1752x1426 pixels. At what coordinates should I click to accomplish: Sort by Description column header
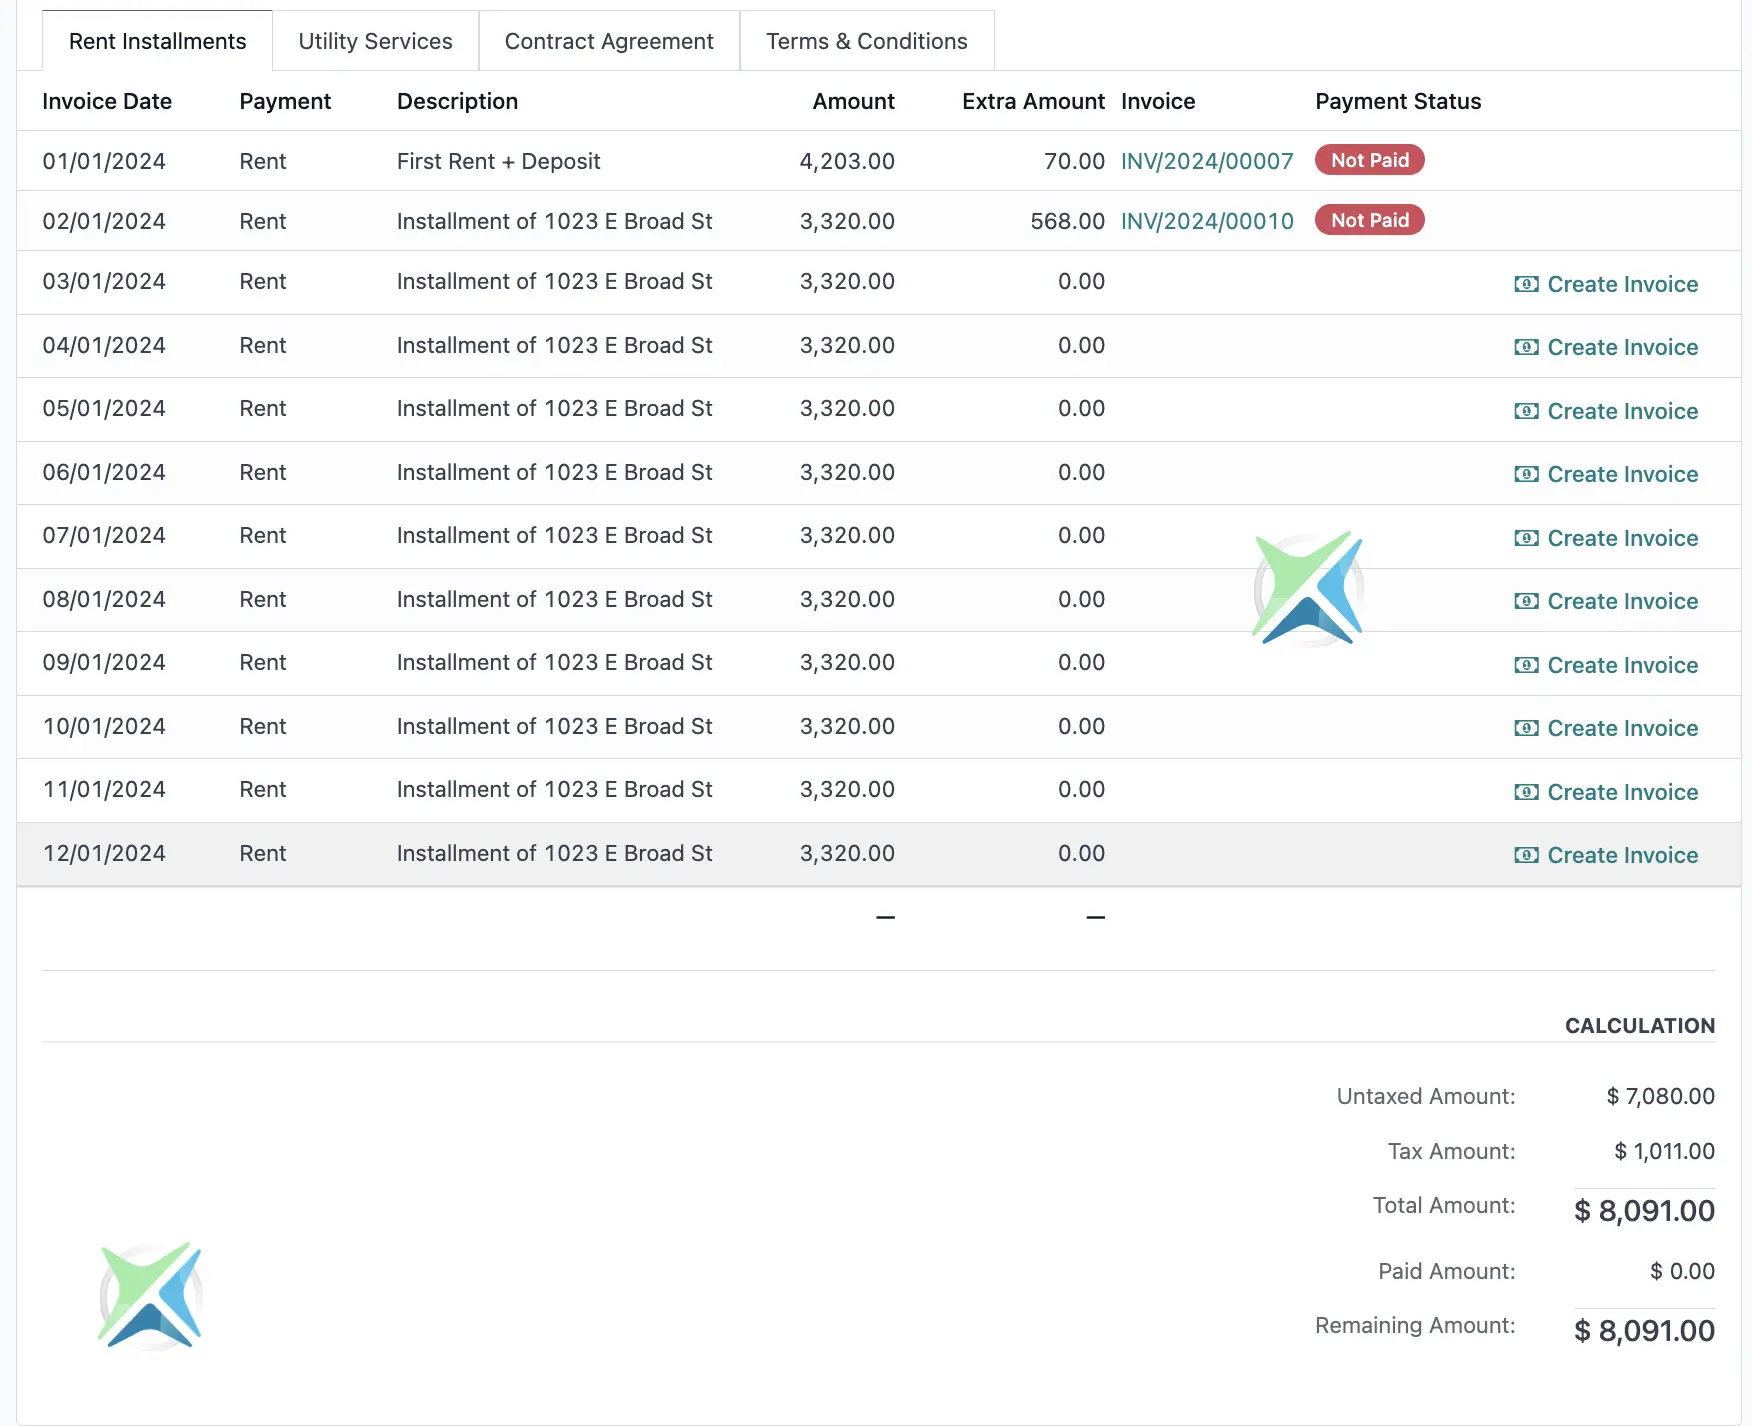pyautogui.click(x=457, y=101)
